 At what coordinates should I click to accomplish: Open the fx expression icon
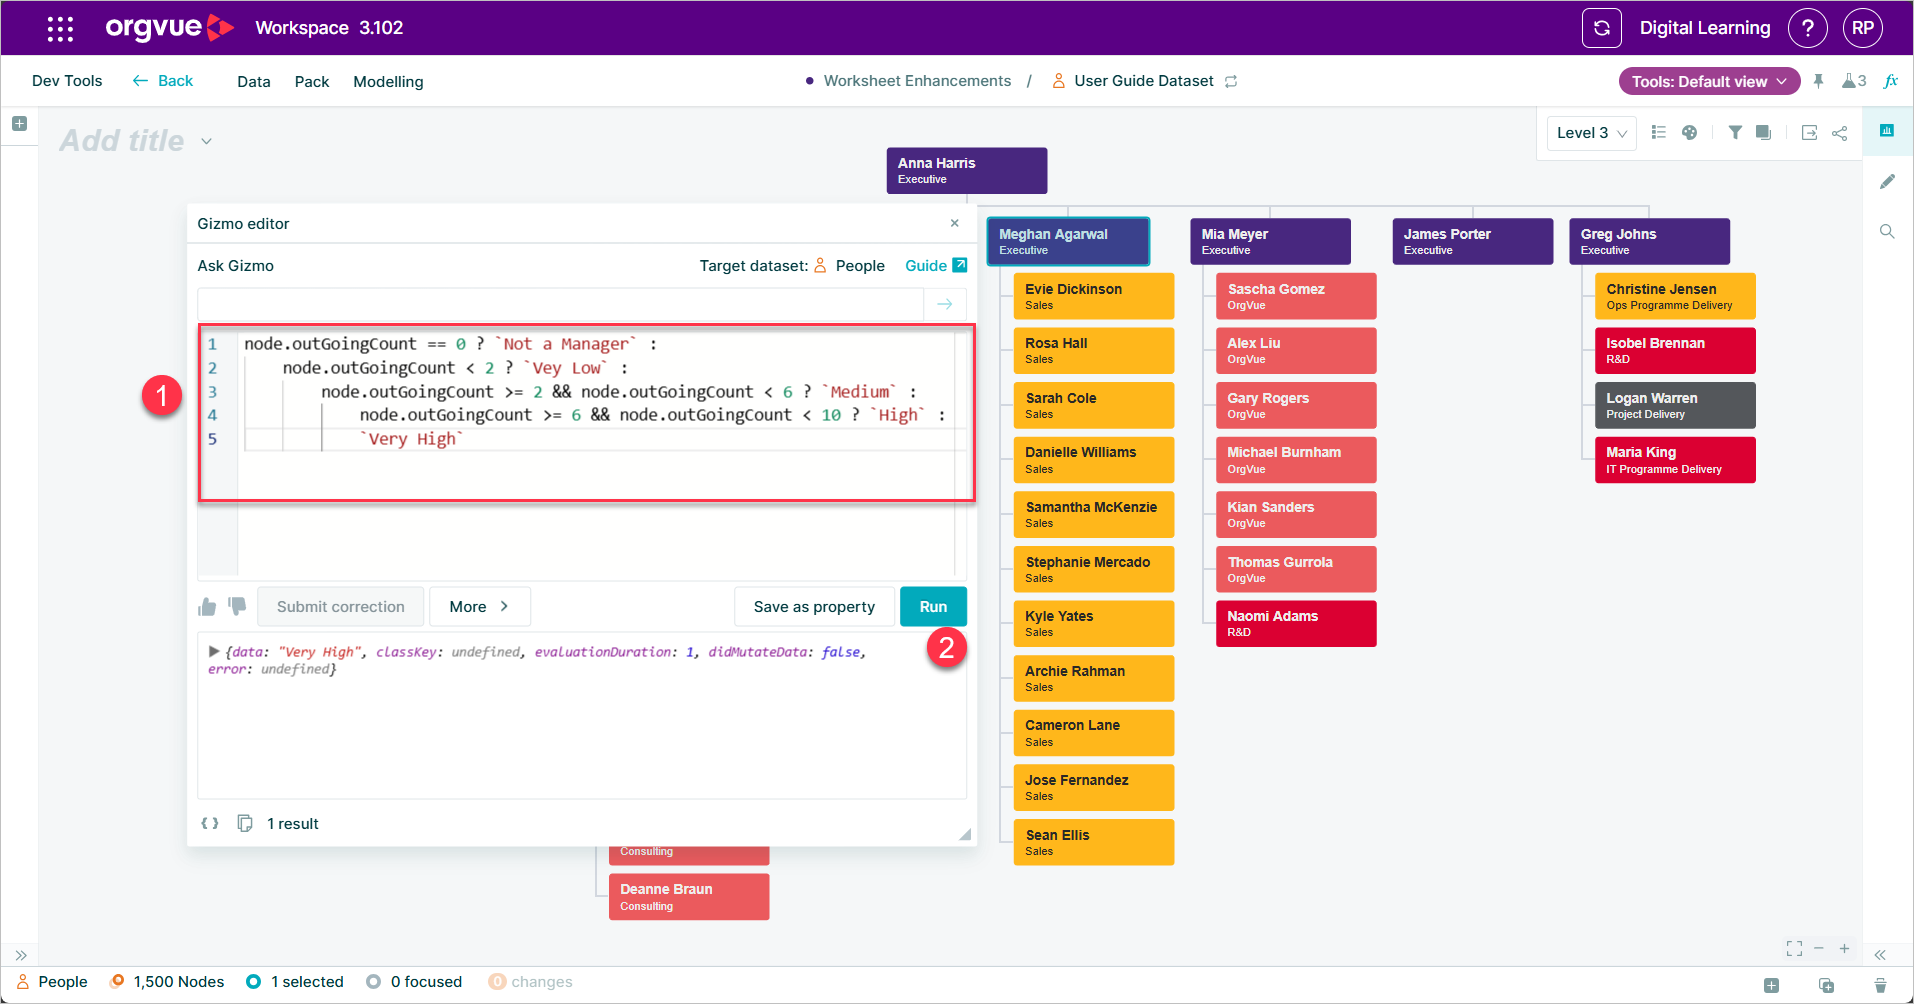1890,81
